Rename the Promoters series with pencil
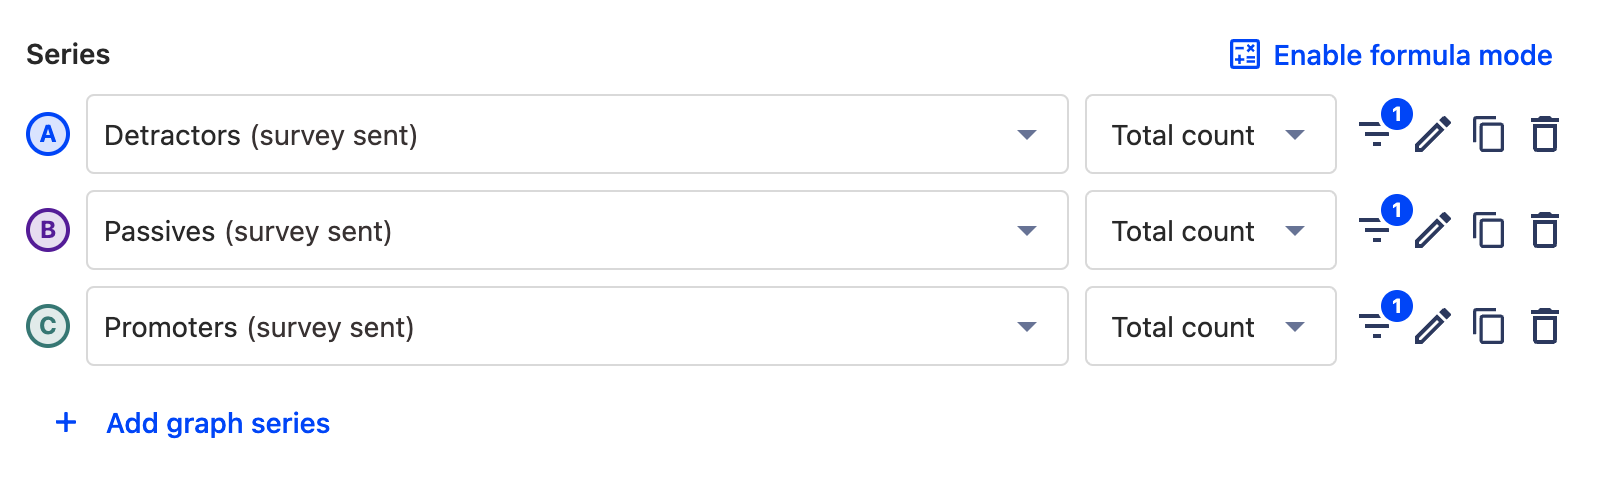The image size is (1612, 484). tap(1432, 326)
